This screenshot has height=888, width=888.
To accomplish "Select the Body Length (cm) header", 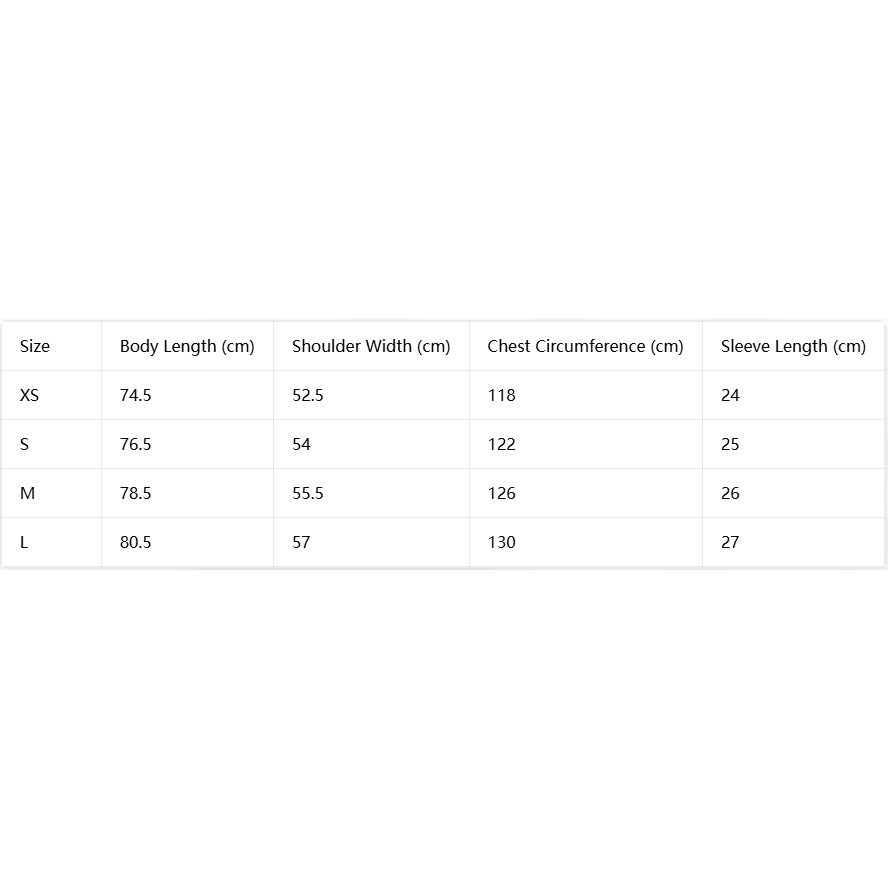I will click(187, 346).
